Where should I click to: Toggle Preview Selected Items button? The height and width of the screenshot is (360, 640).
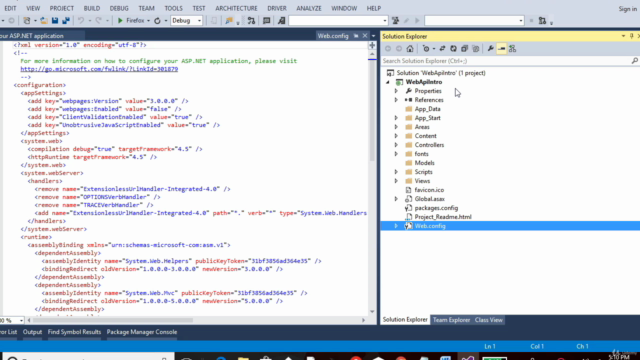coord(502,49)
